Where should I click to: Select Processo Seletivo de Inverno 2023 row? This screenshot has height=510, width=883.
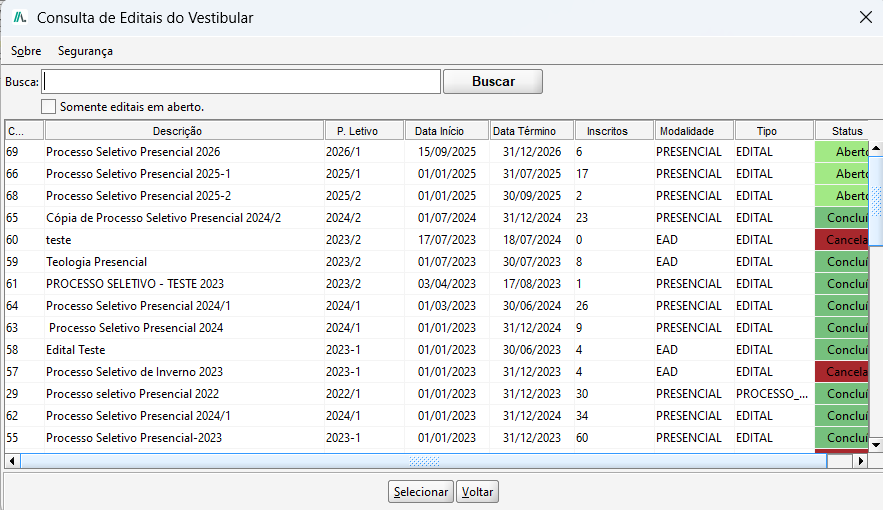point(436,372)
